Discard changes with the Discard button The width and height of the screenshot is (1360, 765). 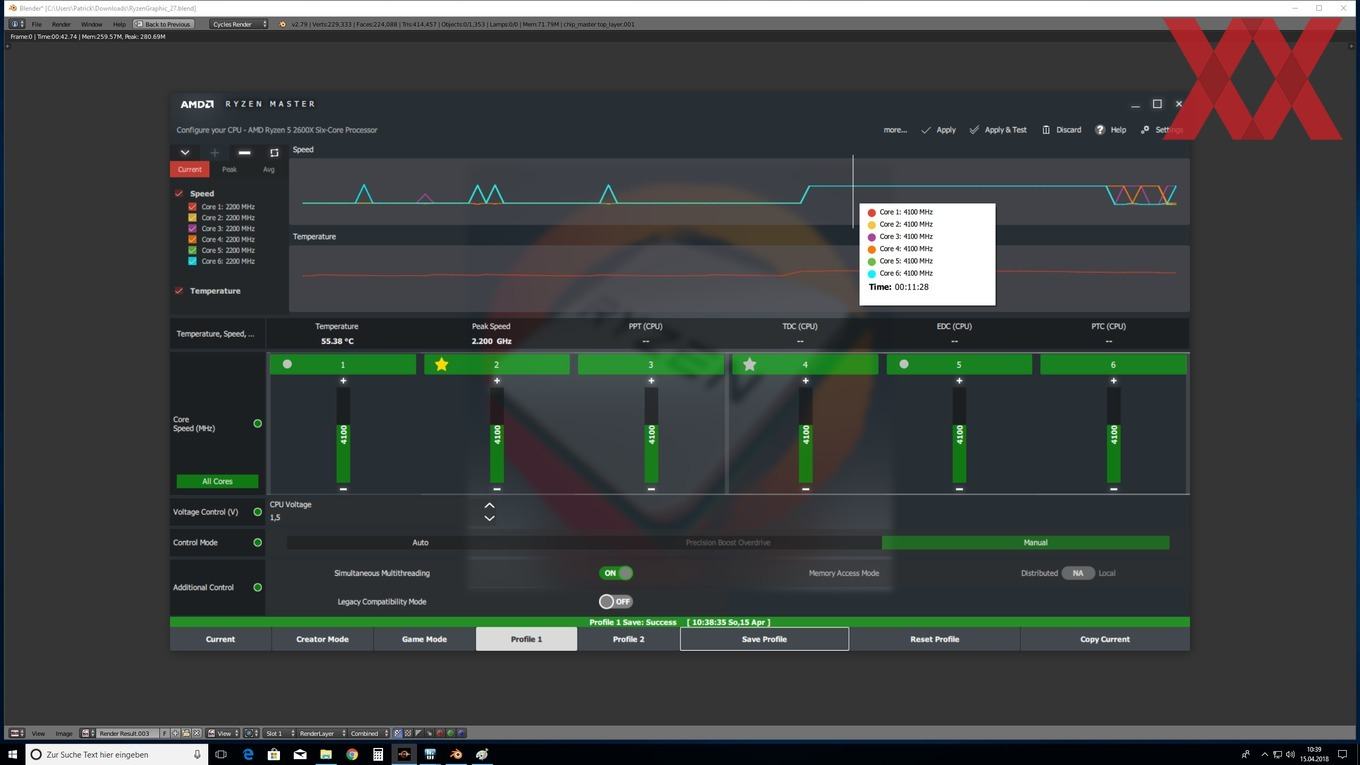[x=1061, y=130]
